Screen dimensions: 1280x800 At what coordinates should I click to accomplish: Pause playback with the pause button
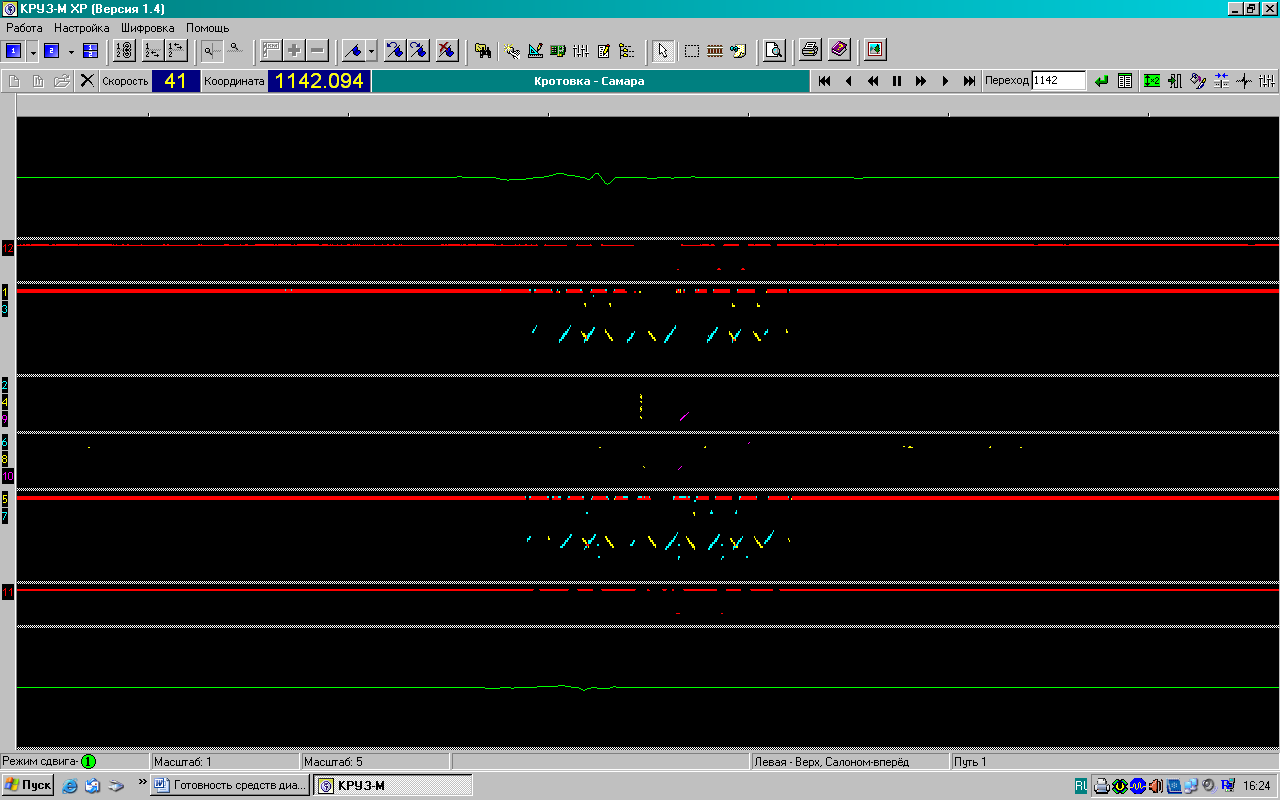[897, 81]
